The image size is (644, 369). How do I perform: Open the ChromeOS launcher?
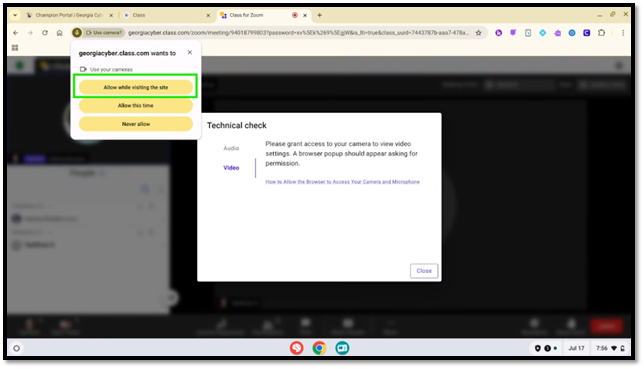pos(16,348)
